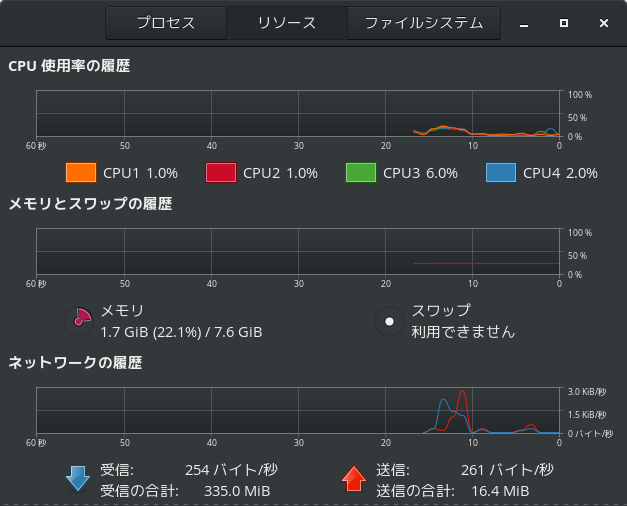
Task: Click the ネットワークの履歴 heading
Action: 75,363
